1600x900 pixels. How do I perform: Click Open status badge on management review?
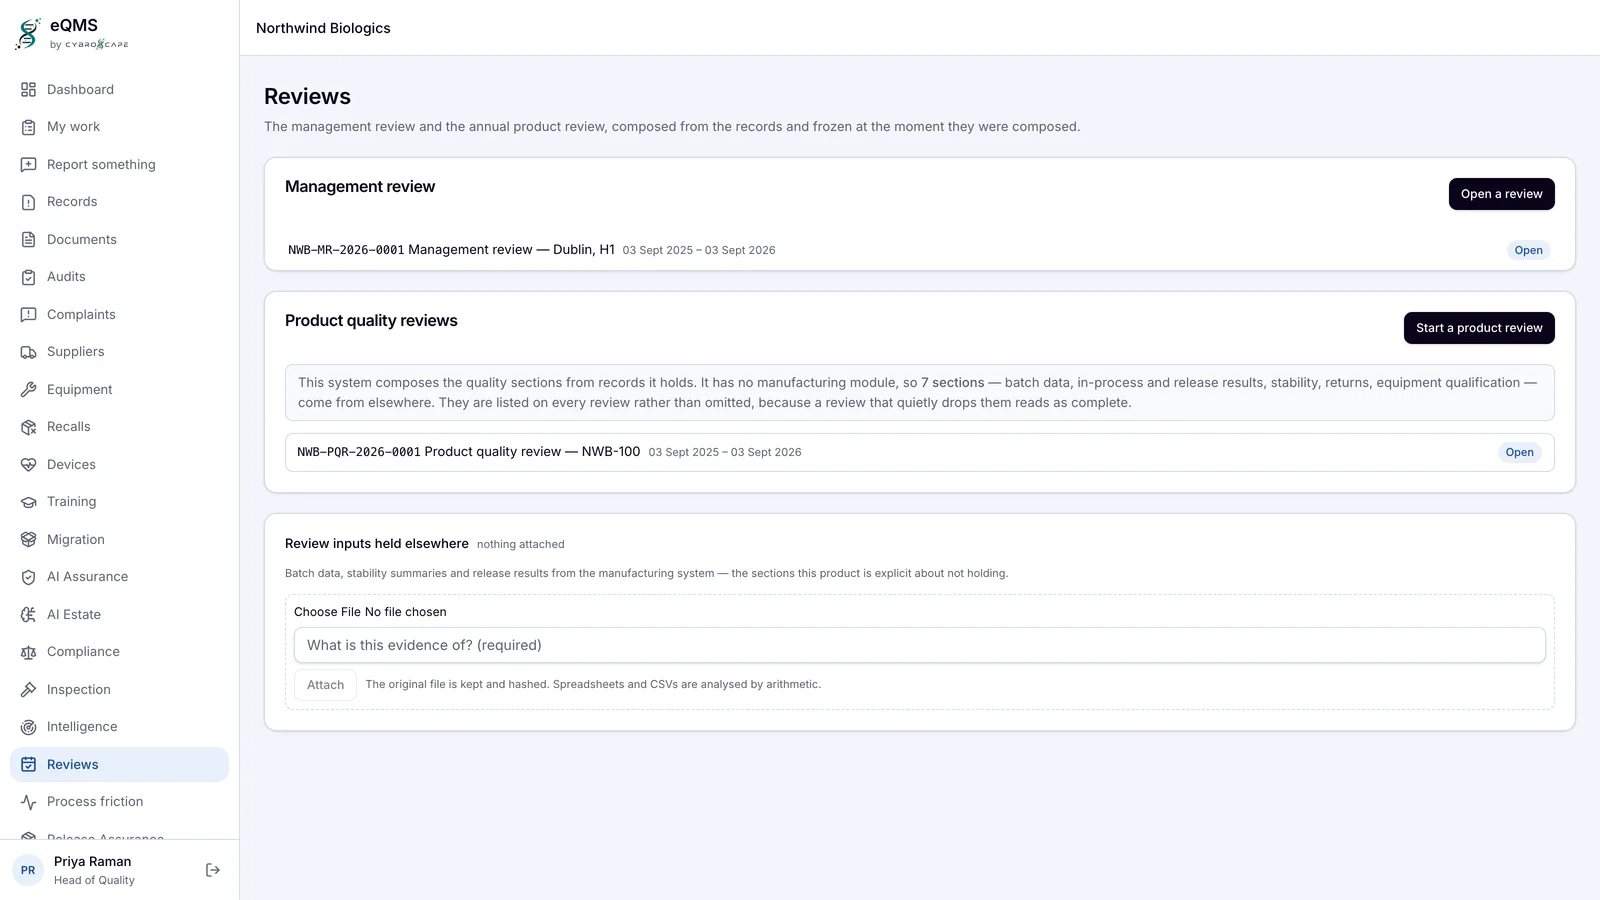click(1528, 250)
